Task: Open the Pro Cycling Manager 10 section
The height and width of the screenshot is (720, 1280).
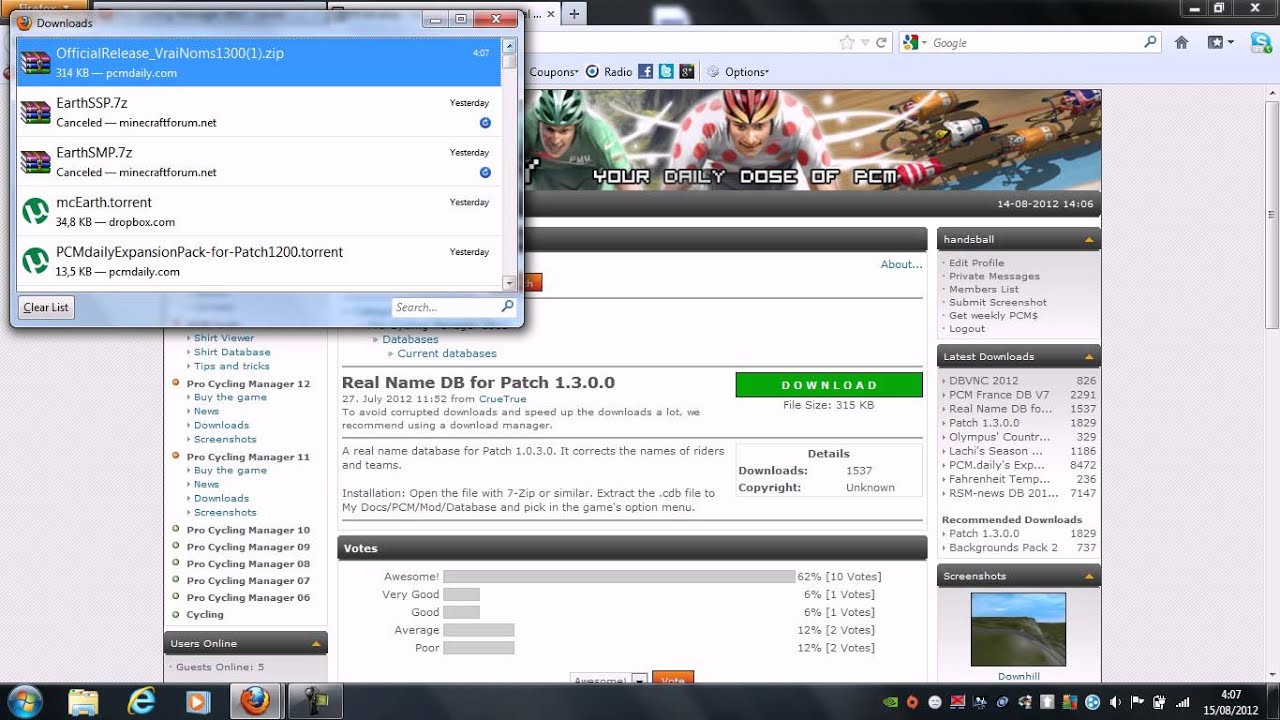Action: [x=248, y=531]
